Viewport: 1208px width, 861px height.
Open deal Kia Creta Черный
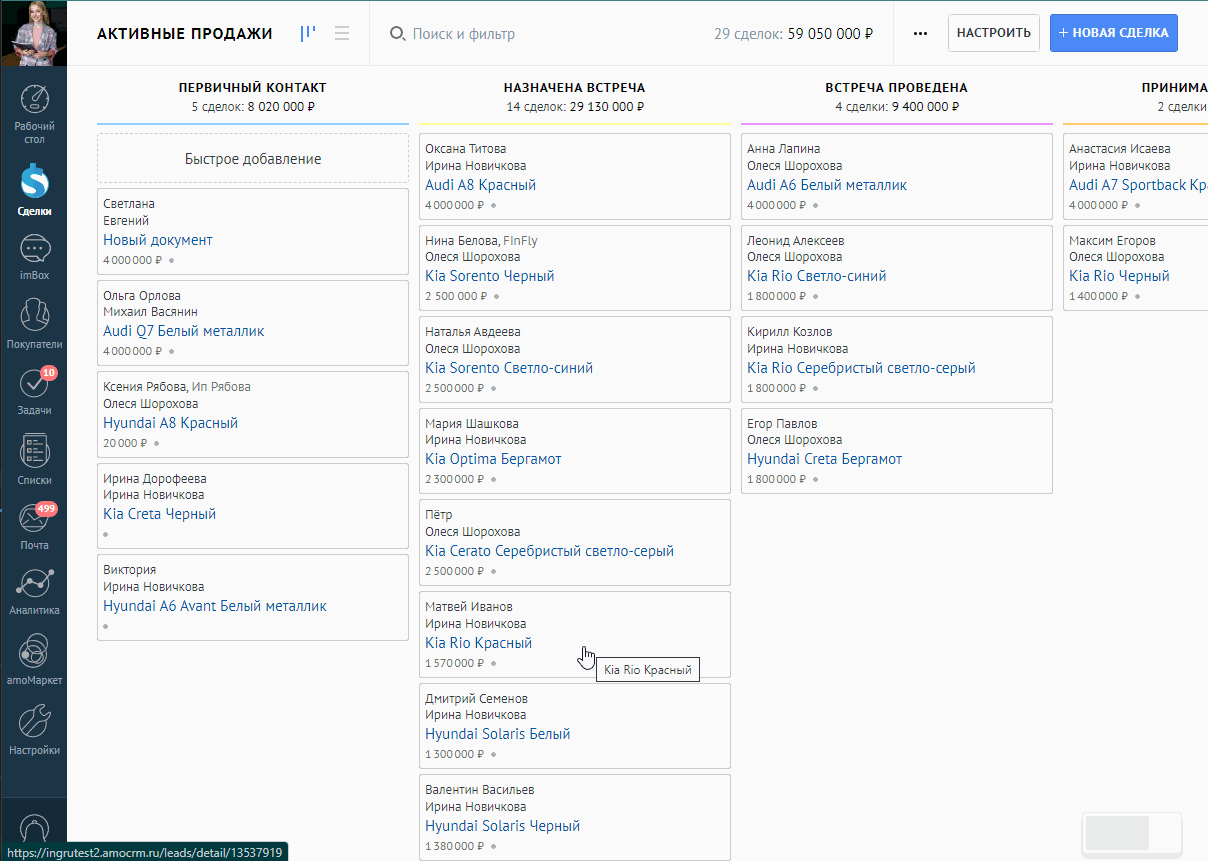(160, 514)
